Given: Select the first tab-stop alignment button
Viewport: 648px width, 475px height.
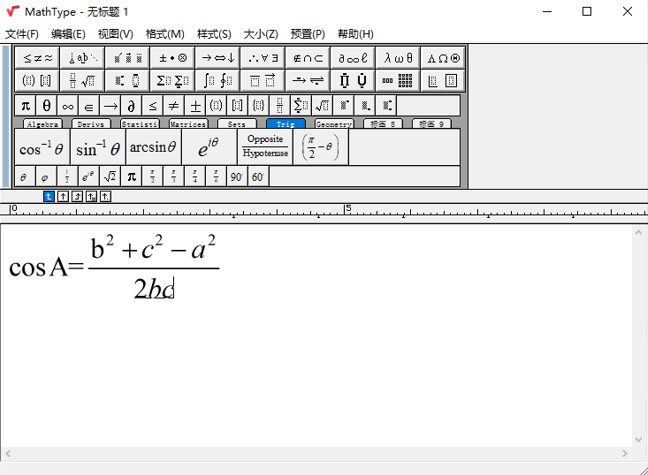Looking at the screenshot, I should (49, 196).
